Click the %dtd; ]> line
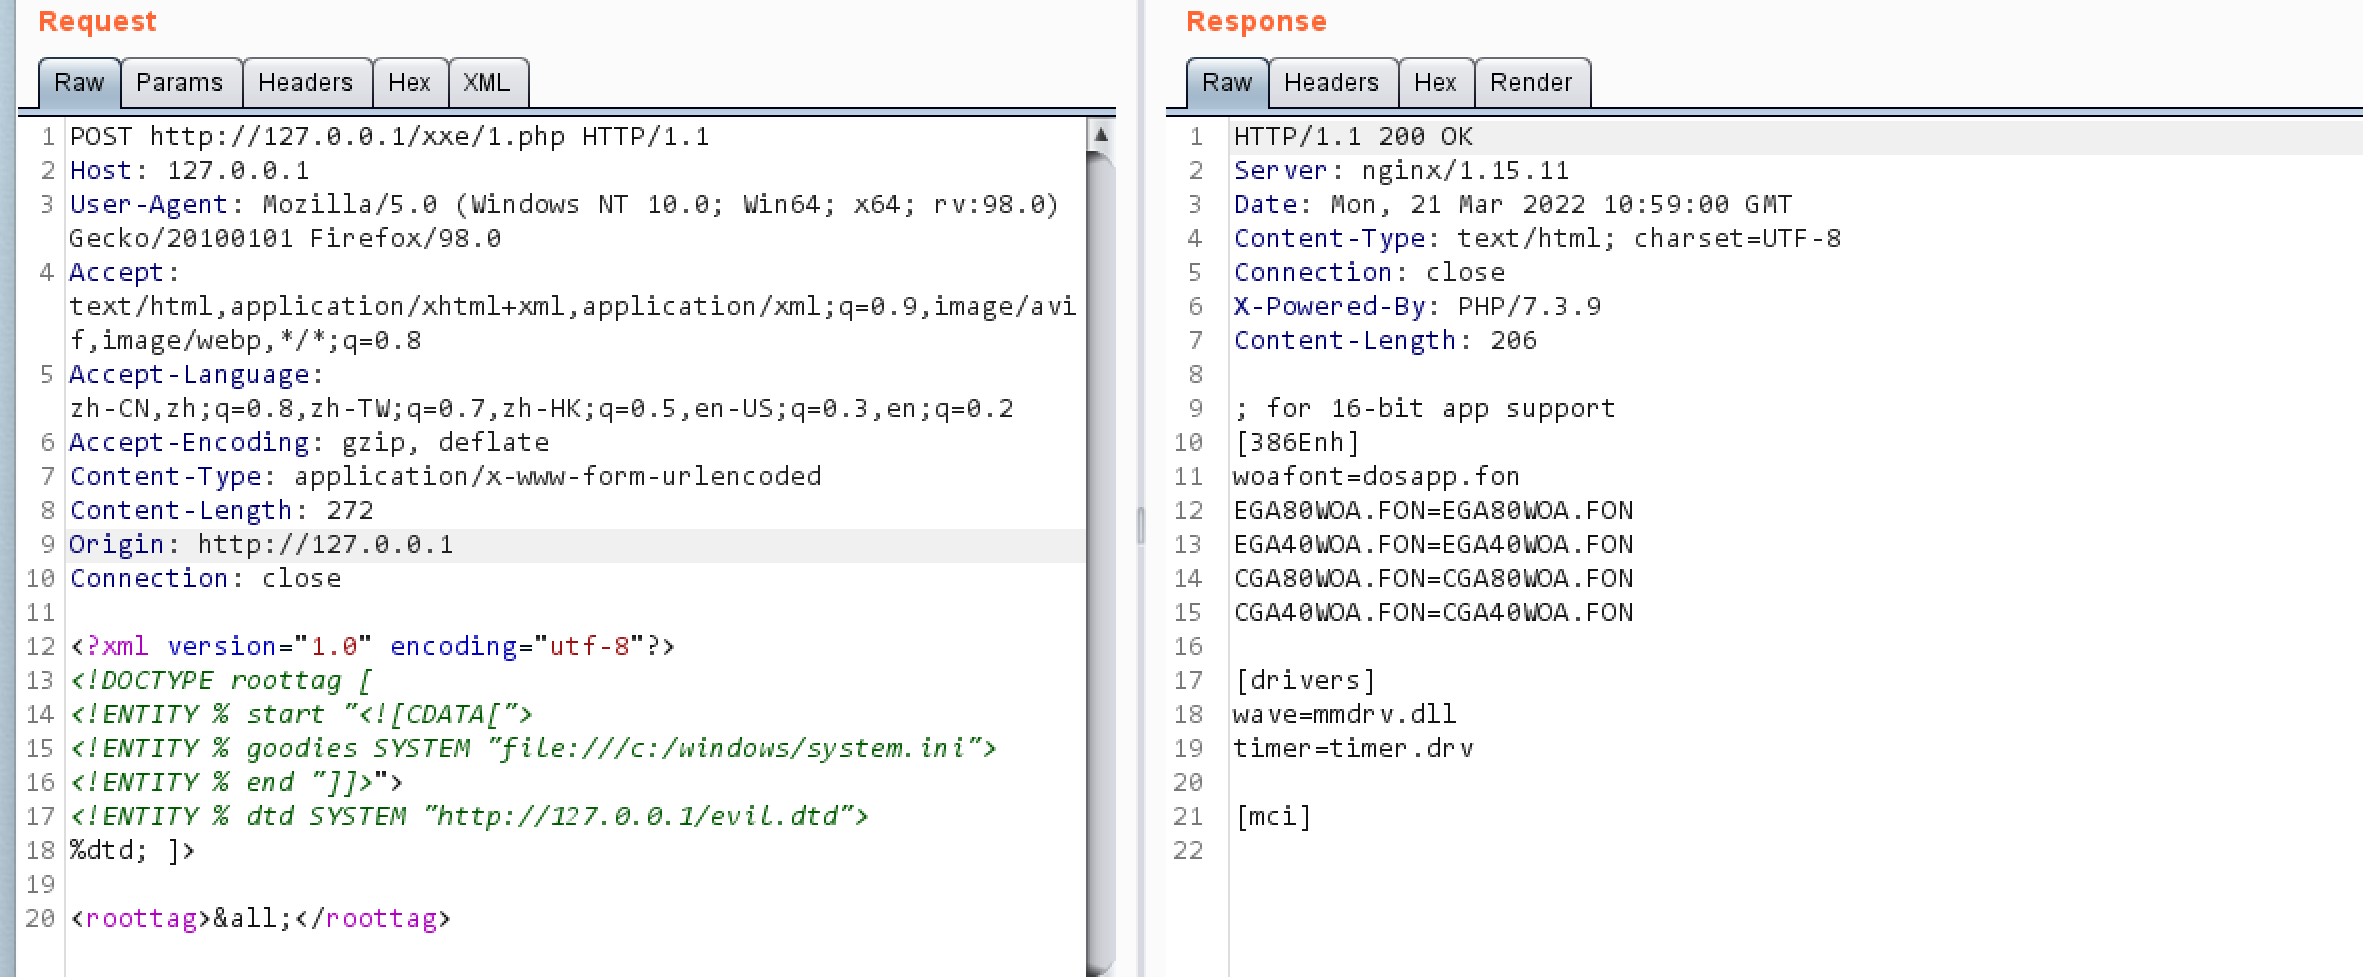The image size is (2363, 977). [x=132, y=851]
